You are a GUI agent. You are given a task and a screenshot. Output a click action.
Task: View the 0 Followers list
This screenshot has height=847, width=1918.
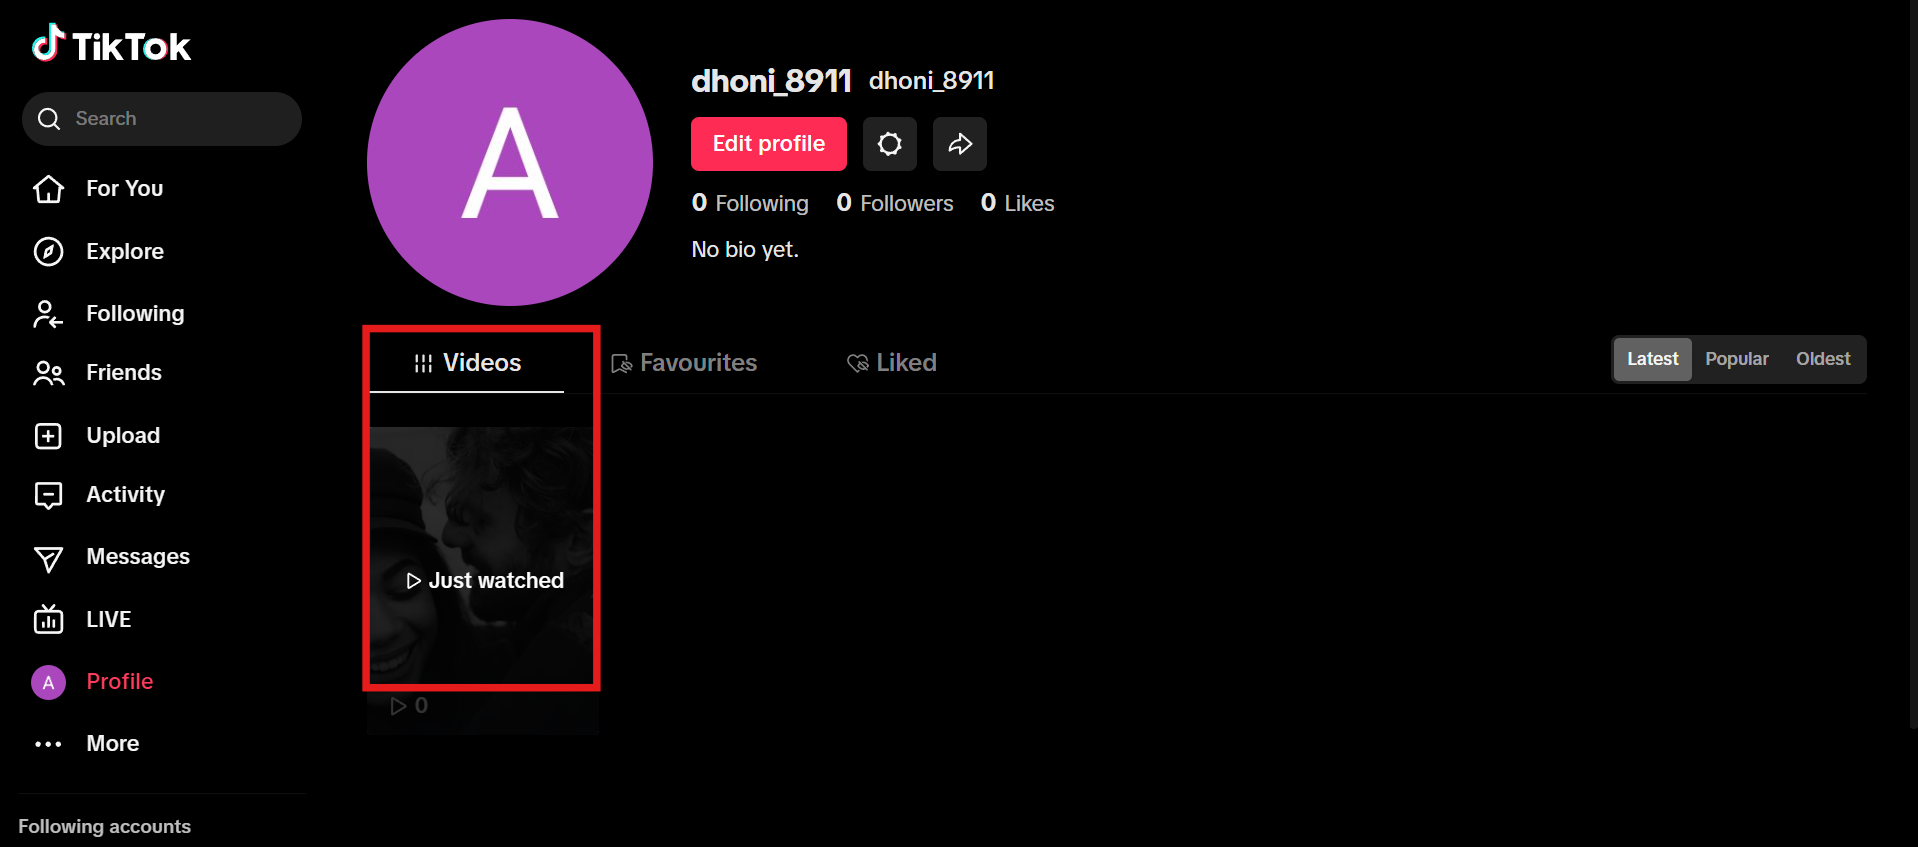895,203
